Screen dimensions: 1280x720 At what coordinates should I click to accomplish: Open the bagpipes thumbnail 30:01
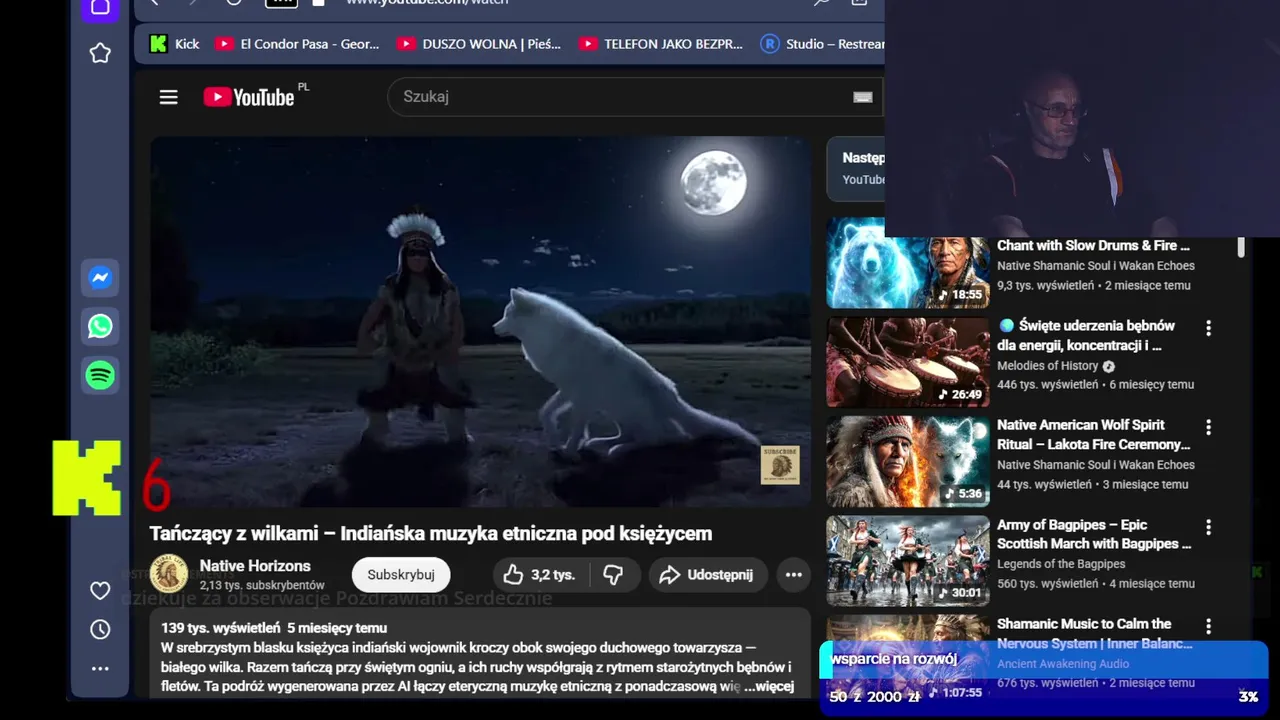click(908, 561)
